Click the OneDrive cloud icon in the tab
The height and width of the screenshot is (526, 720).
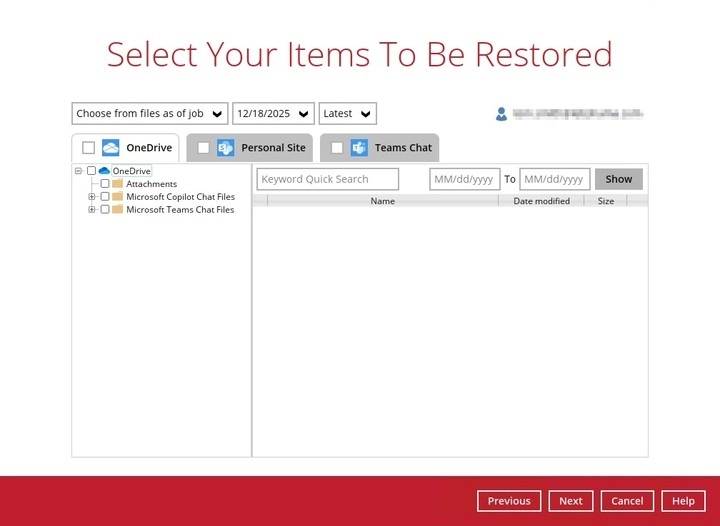tap(111, 148)
